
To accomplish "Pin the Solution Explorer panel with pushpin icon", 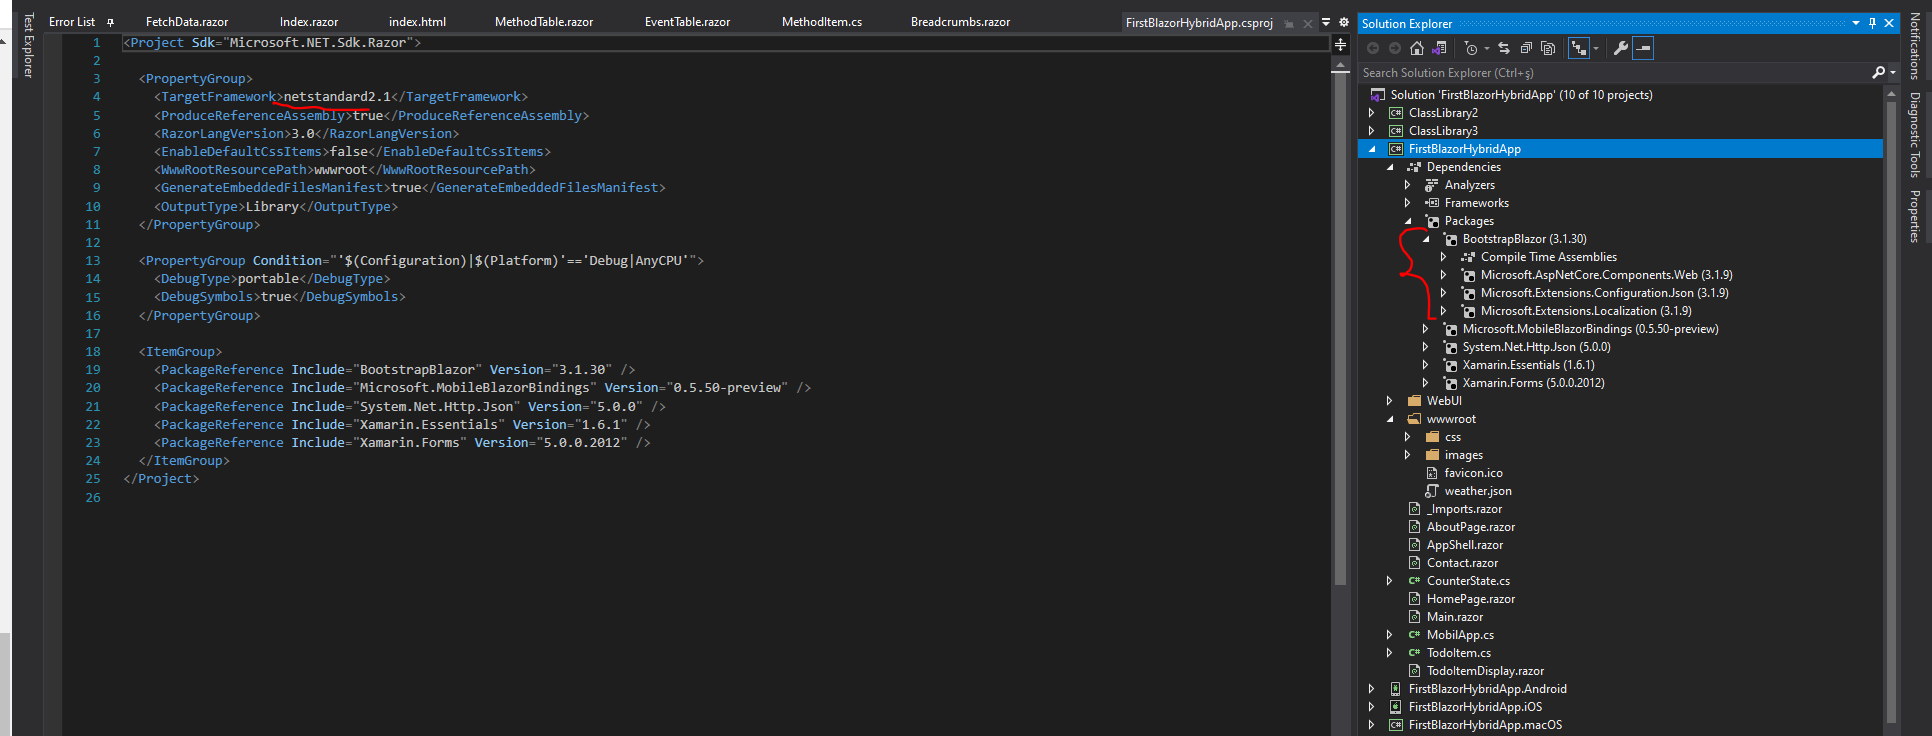I will pyautogui.click(x=1872, y=23).
